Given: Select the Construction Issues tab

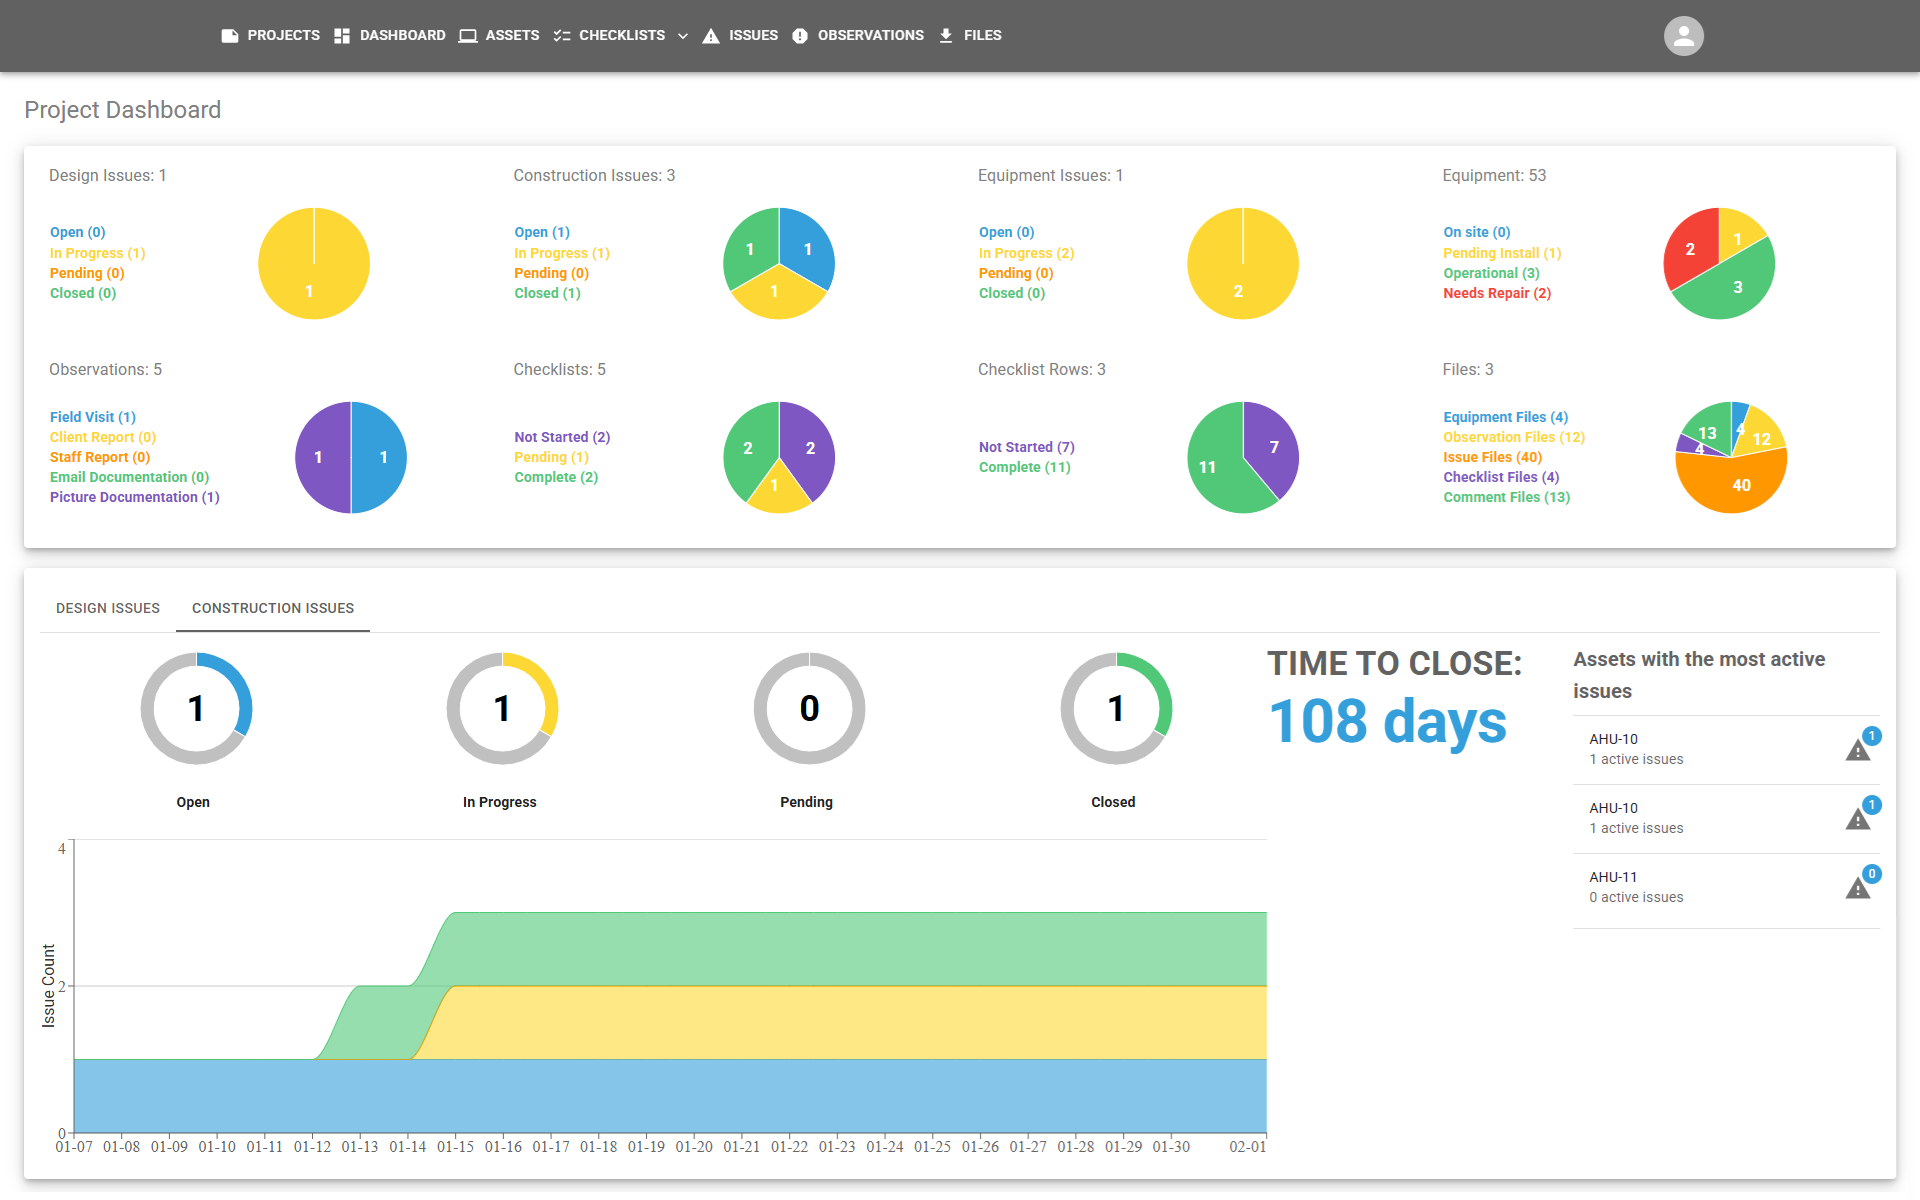Looking at the screenshot, I should coord(273,608).
